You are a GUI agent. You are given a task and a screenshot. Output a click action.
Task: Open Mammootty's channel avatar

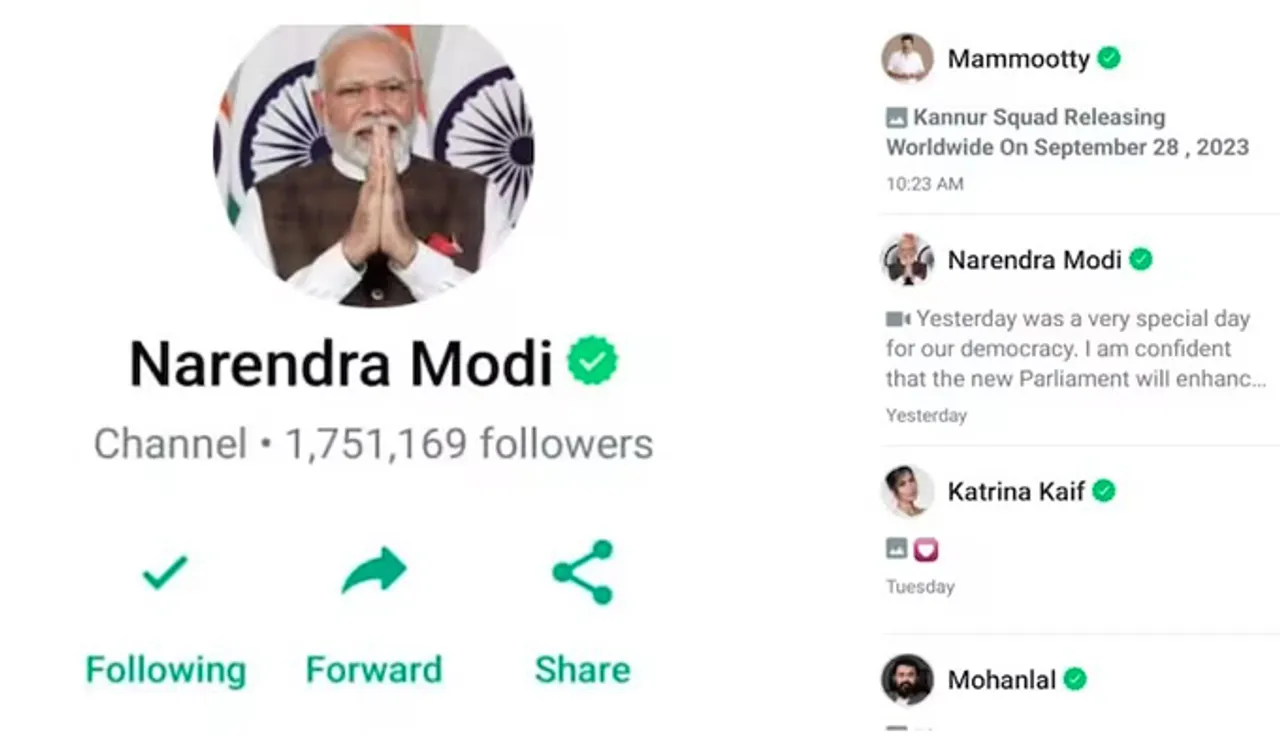(908, 58)
